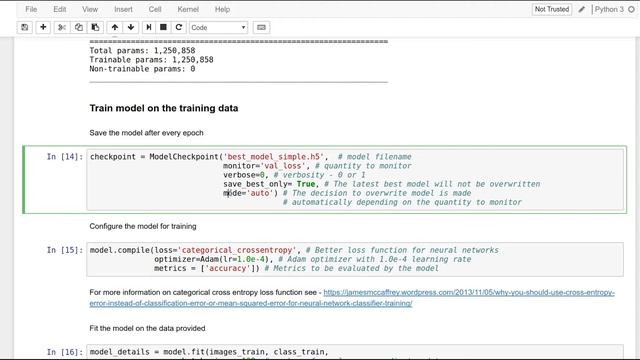Click 'Trainable params: 1,250,858' output line
This screenshot has width=640, height=360.
coord(151,60)
